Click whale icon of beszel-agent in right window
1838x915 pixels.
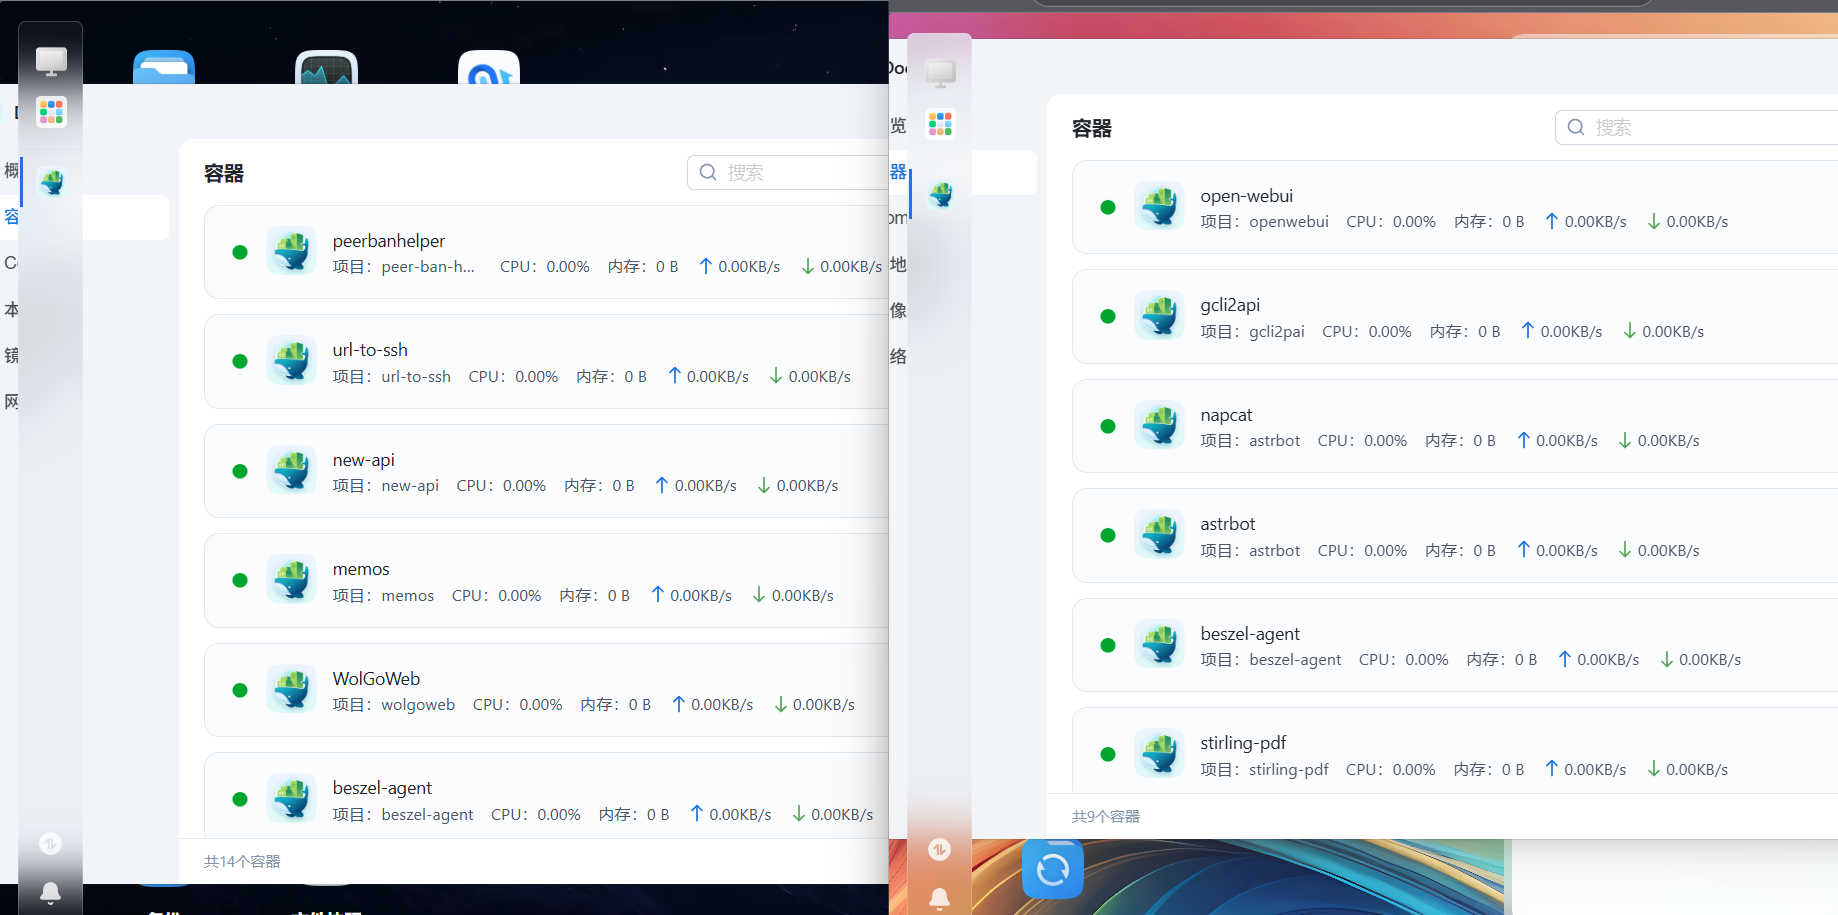point(1160,645)
